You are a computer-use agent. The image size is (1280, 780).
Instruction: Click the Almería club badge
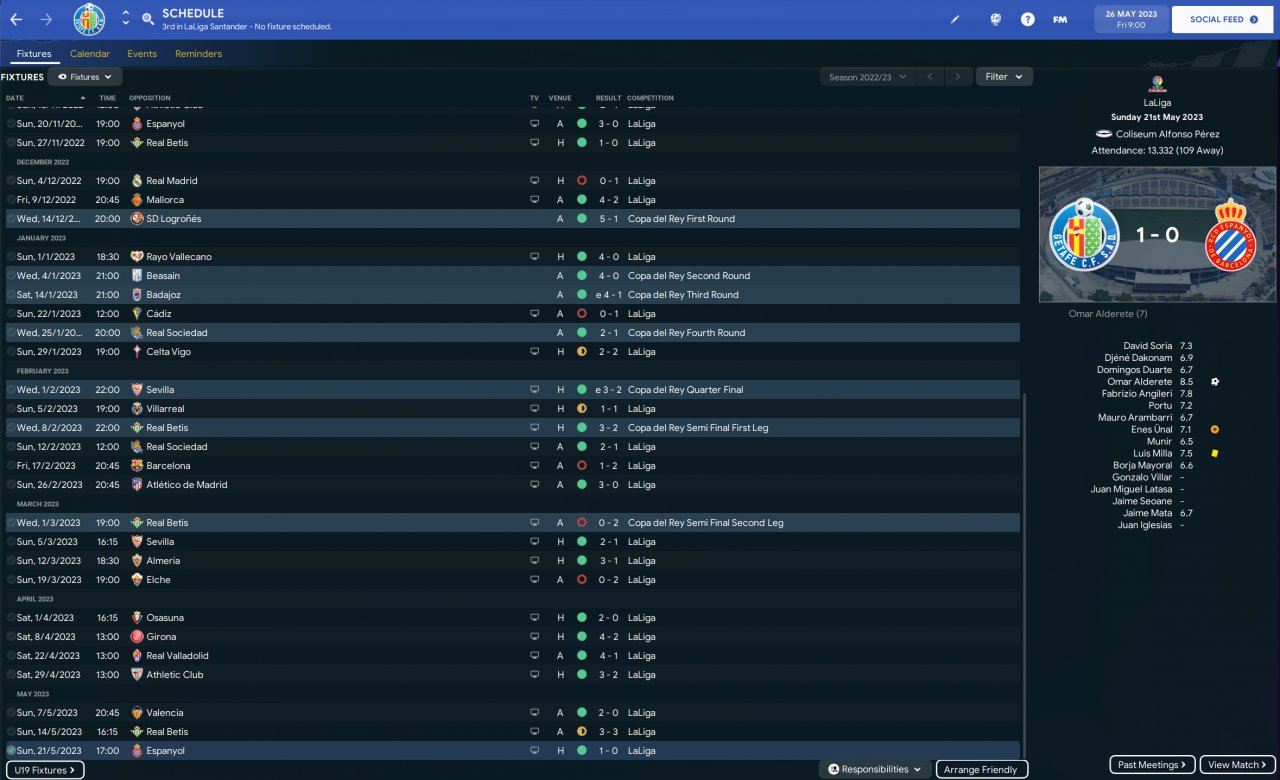pyautogui.click(x=137, y=561)
